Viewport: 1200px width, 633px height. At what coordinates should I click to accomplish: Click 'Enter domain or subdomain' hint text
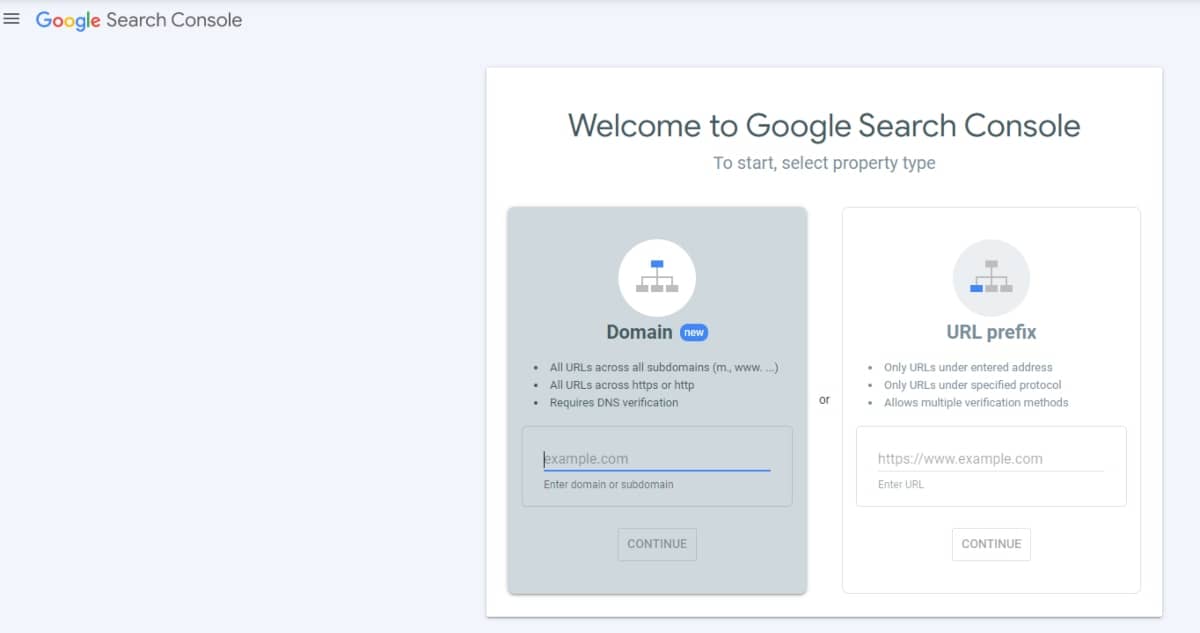(608, 485)
